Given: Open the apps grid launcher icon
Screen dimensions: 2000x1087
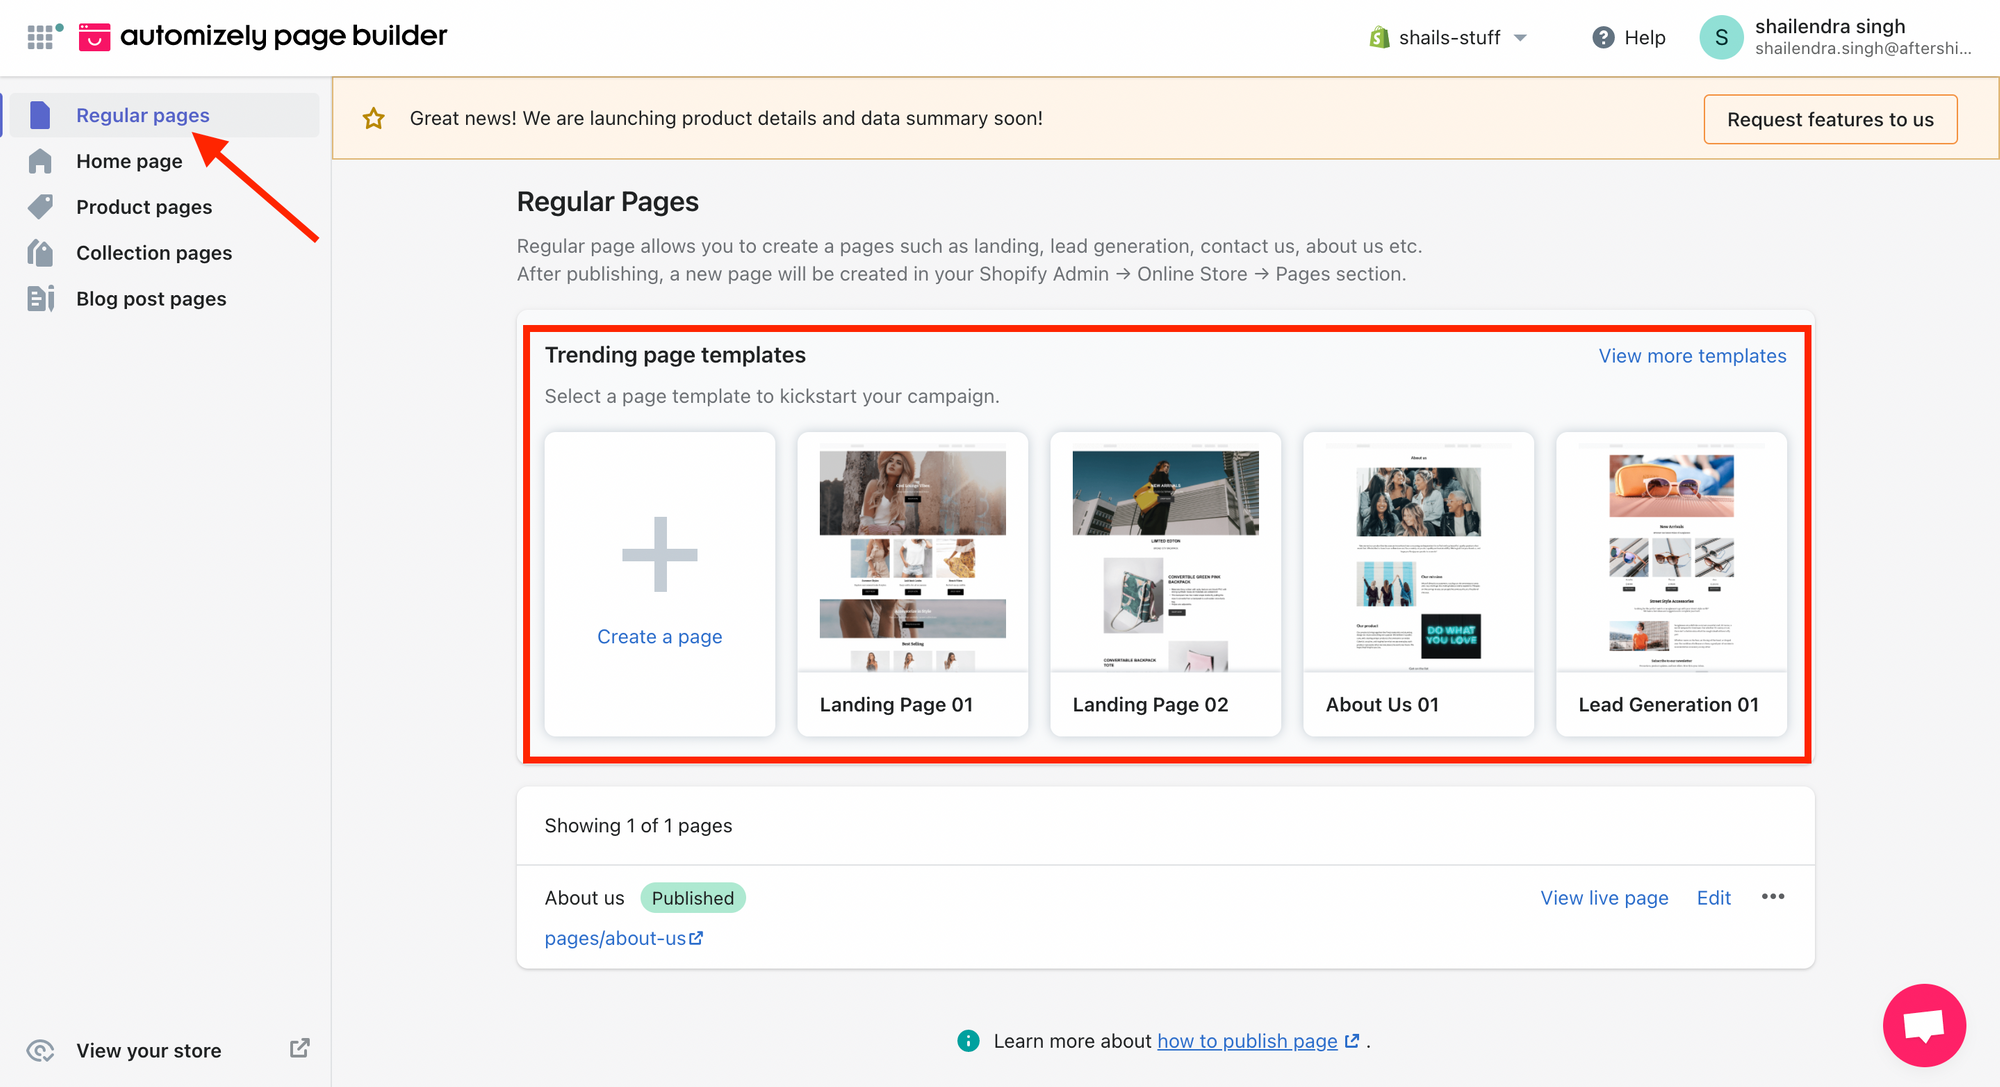Looking at the screenshot, I should [x=40, y=37].
